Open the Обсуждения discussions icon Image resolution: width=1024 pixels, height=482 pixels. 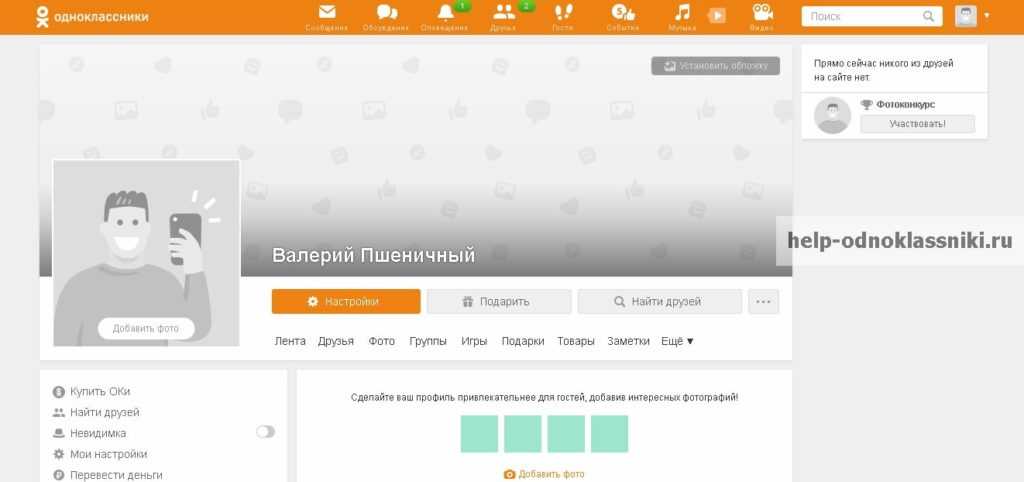(x=386, y=14)
